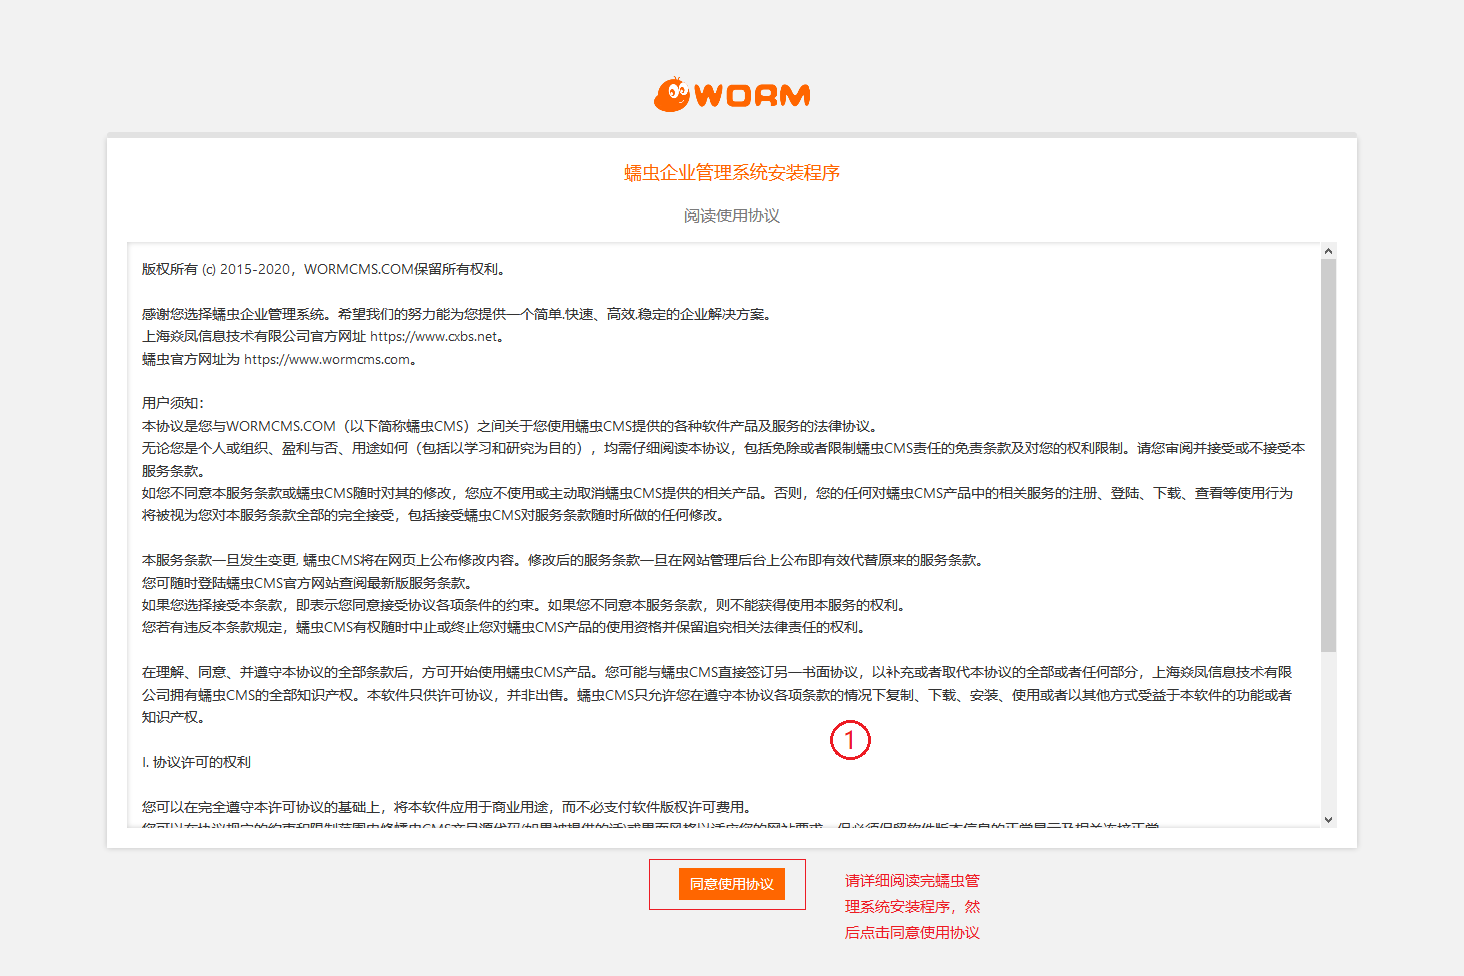The image size is (1464, 976).
Task: Click the red hint text 请详细阅读完蠕虫管
Action: (x=912, y=881)
